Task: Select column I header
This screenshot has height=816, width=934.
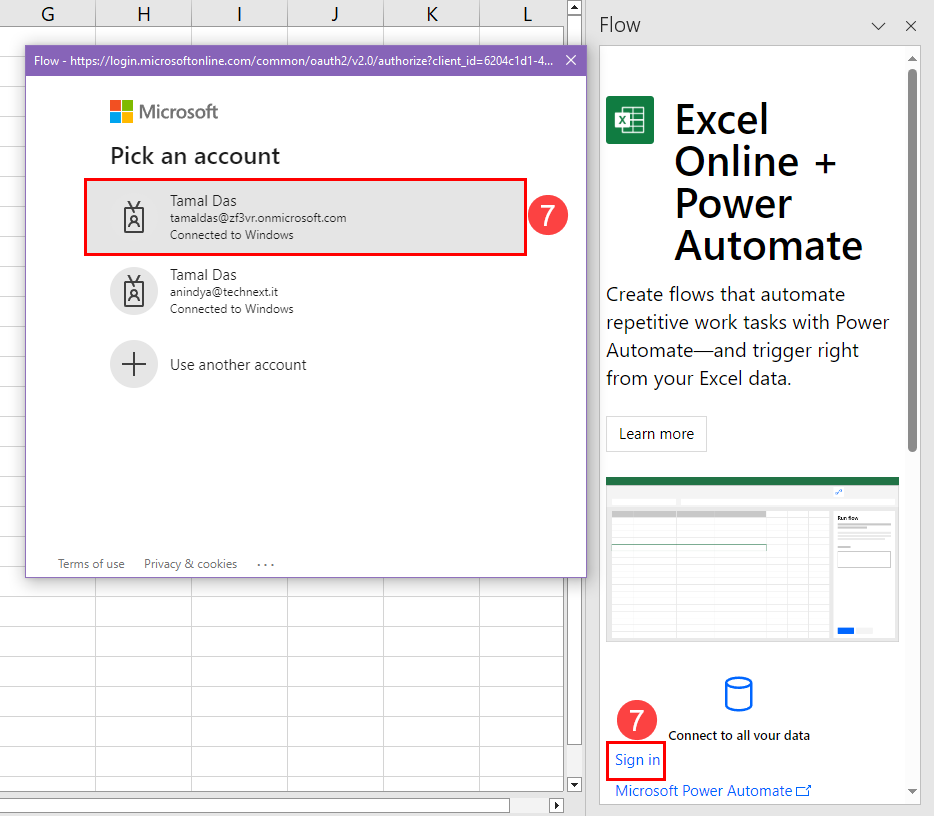Action: point(239,13)
